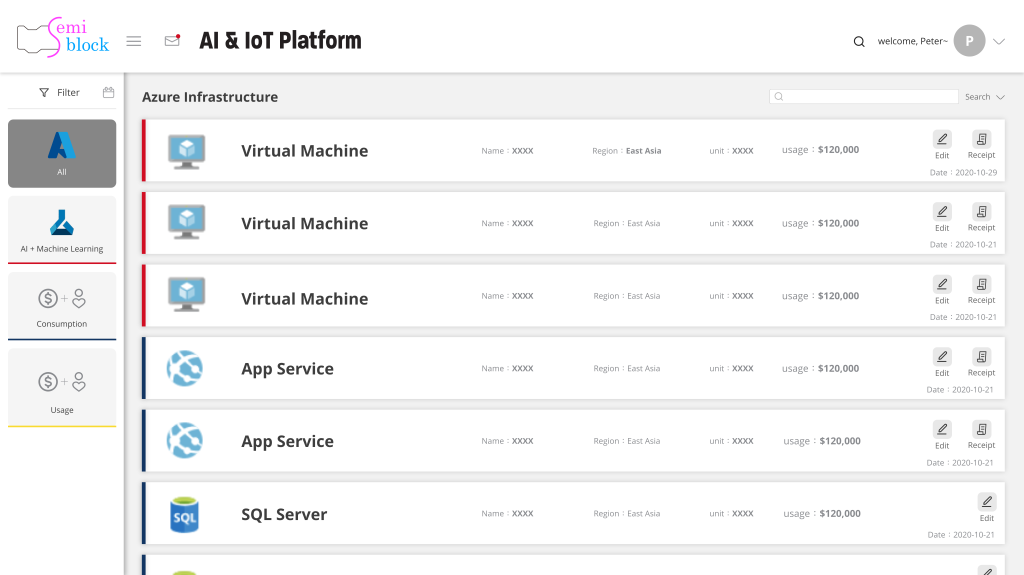Open Receipt for first App Service row
Screen dimensions: 1024x575
pos(982,363)
